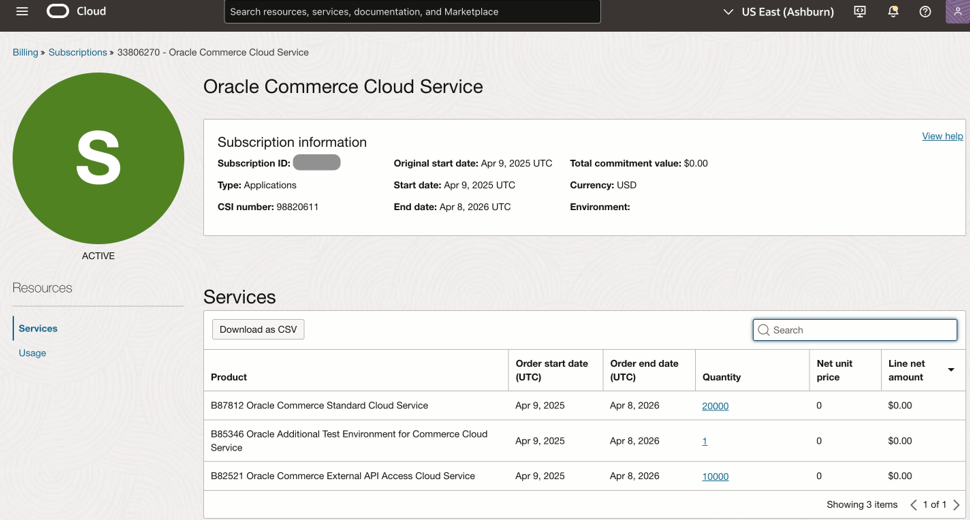This screenshot has width=970, height=520.
Task: Open the View help link
Action: [x=942, y=136]
